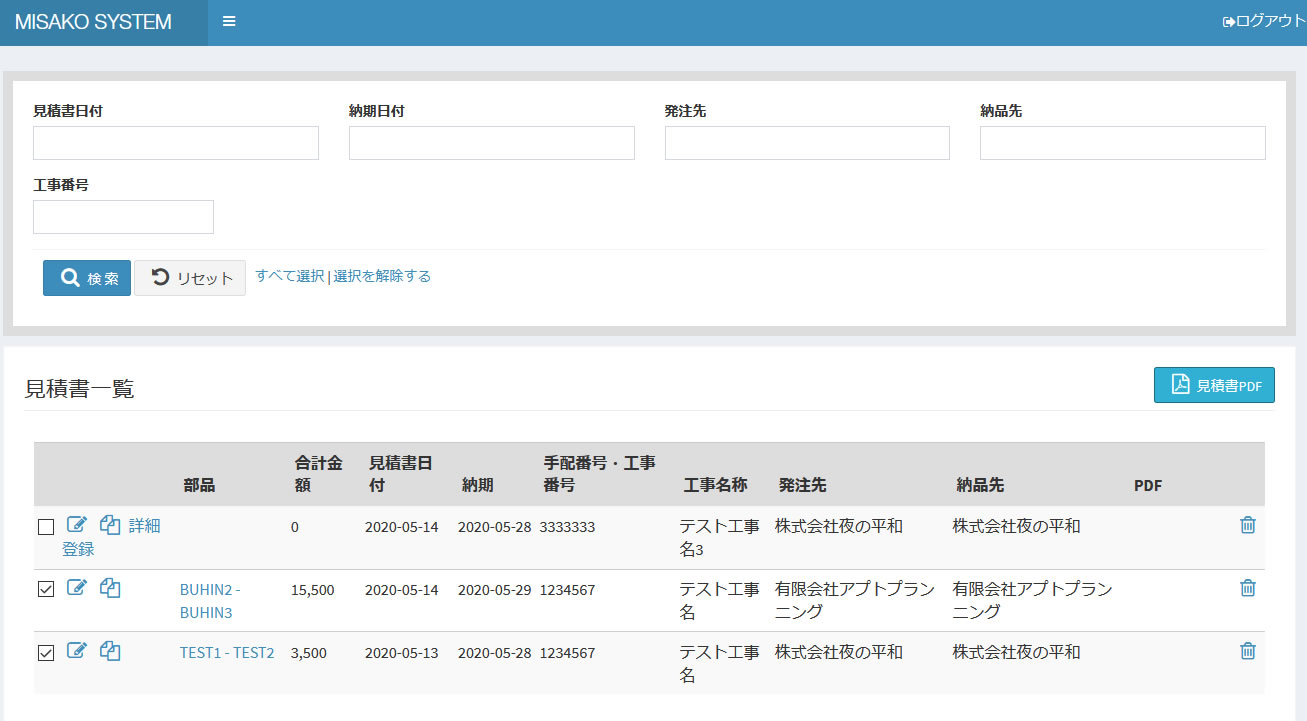This screenshot has width=1307, height=721.
Task: Click copy icon for the 3333333 row
Action: pyautogui.click(x=110, y=525)
